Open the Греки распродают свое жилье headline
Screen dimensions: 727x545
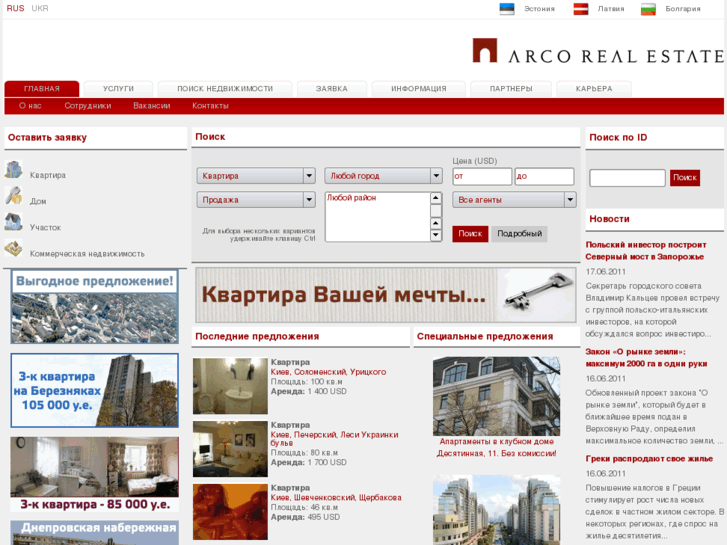pyautogui.click(x=649, y=459)
